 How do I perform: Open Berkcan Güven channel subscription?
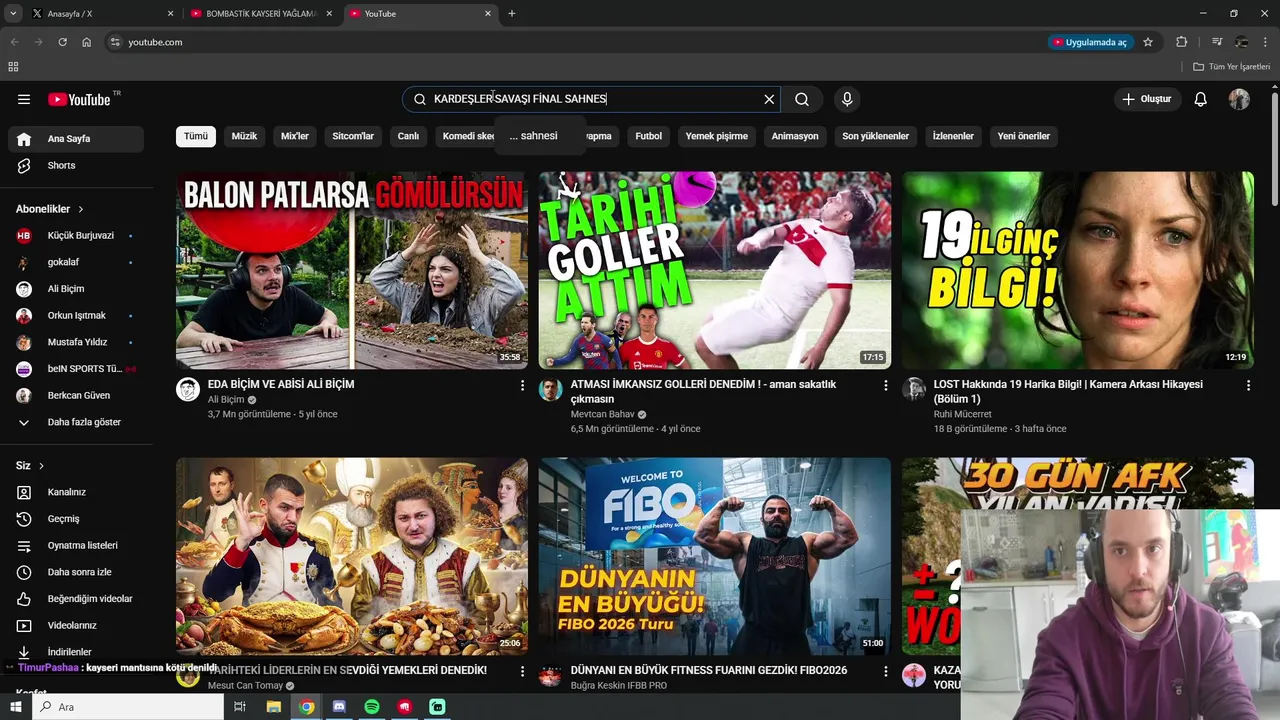tap(76, 395)
